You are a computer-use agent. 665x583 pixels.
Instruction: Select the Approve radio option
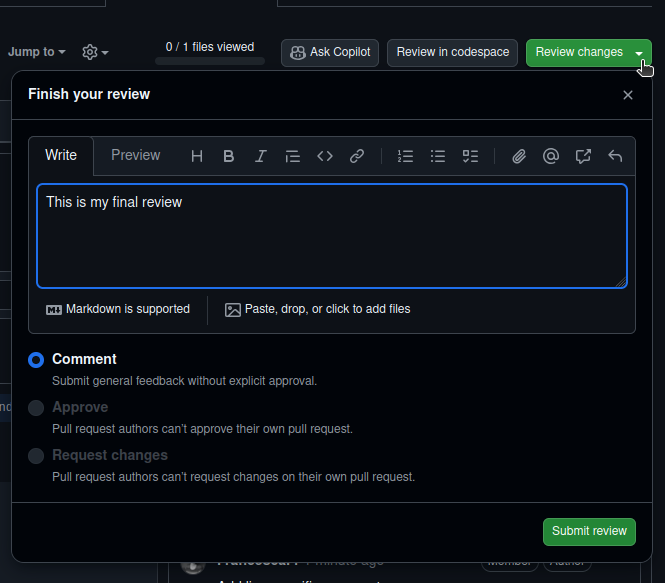point(36,408)
